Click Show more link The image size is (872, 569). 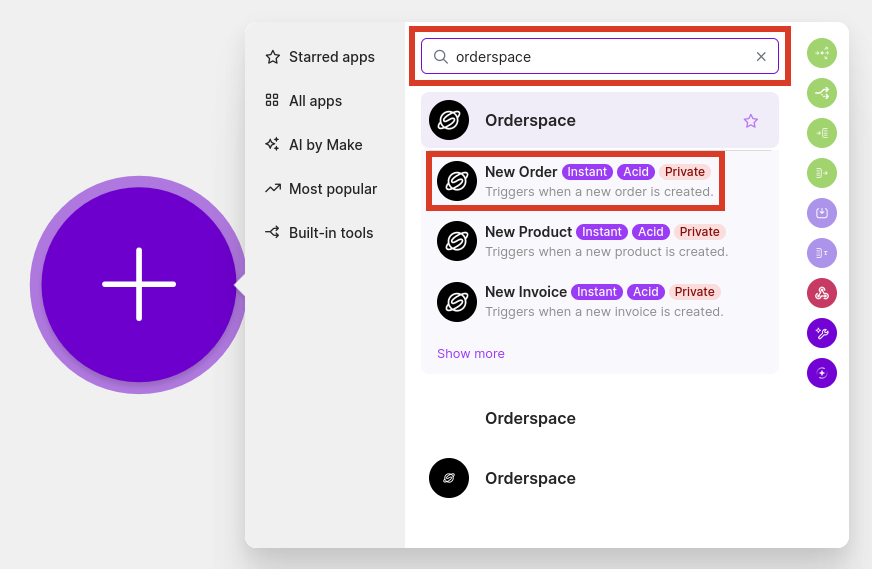click(470, 354)
